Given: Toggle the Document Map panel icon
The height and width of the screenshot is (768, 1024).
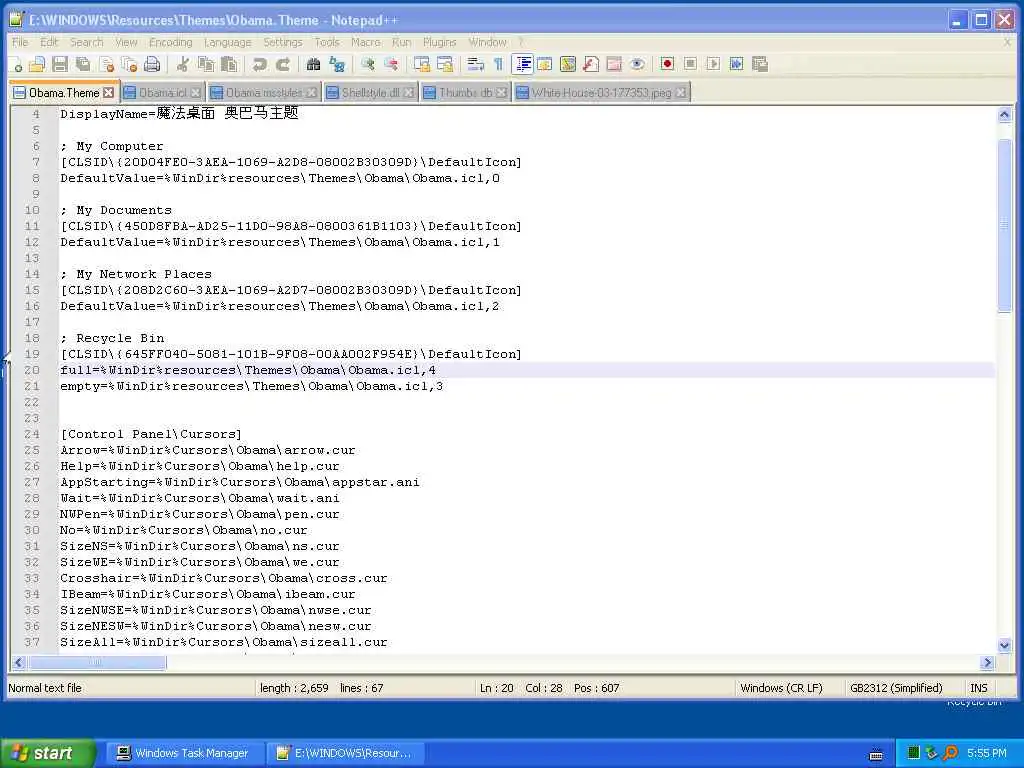Looking at the screenshot, I should pyautogui.click(x=568, y=64).
